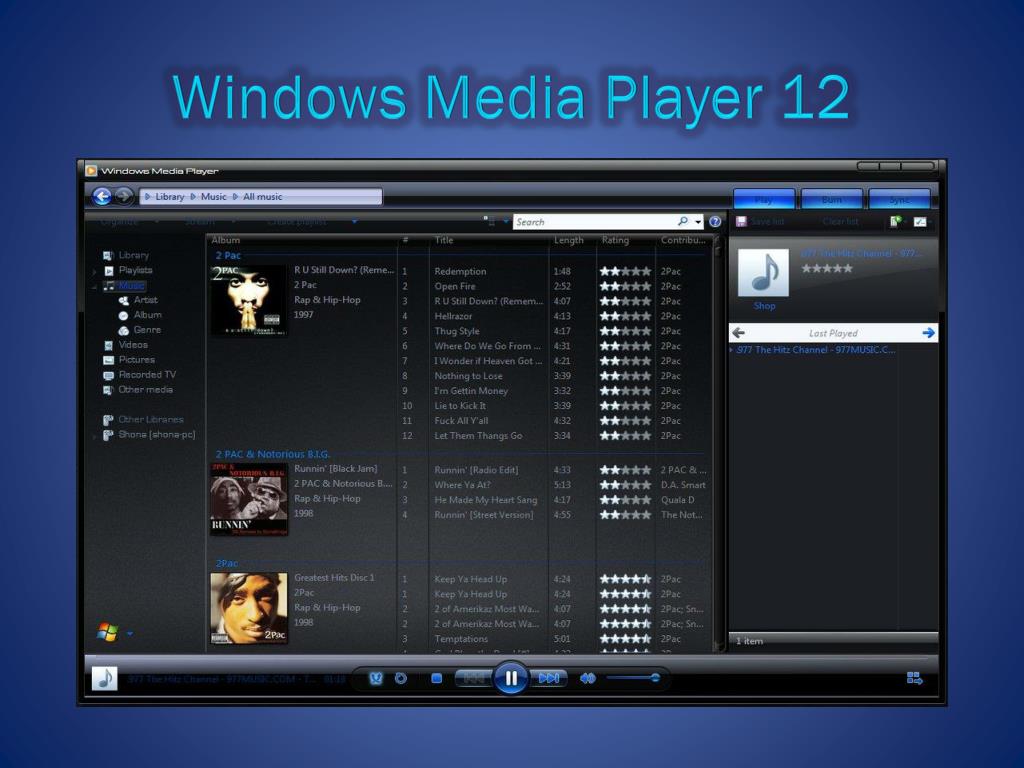
Task: Adjust the volume slider
Action: click(633, 678)
